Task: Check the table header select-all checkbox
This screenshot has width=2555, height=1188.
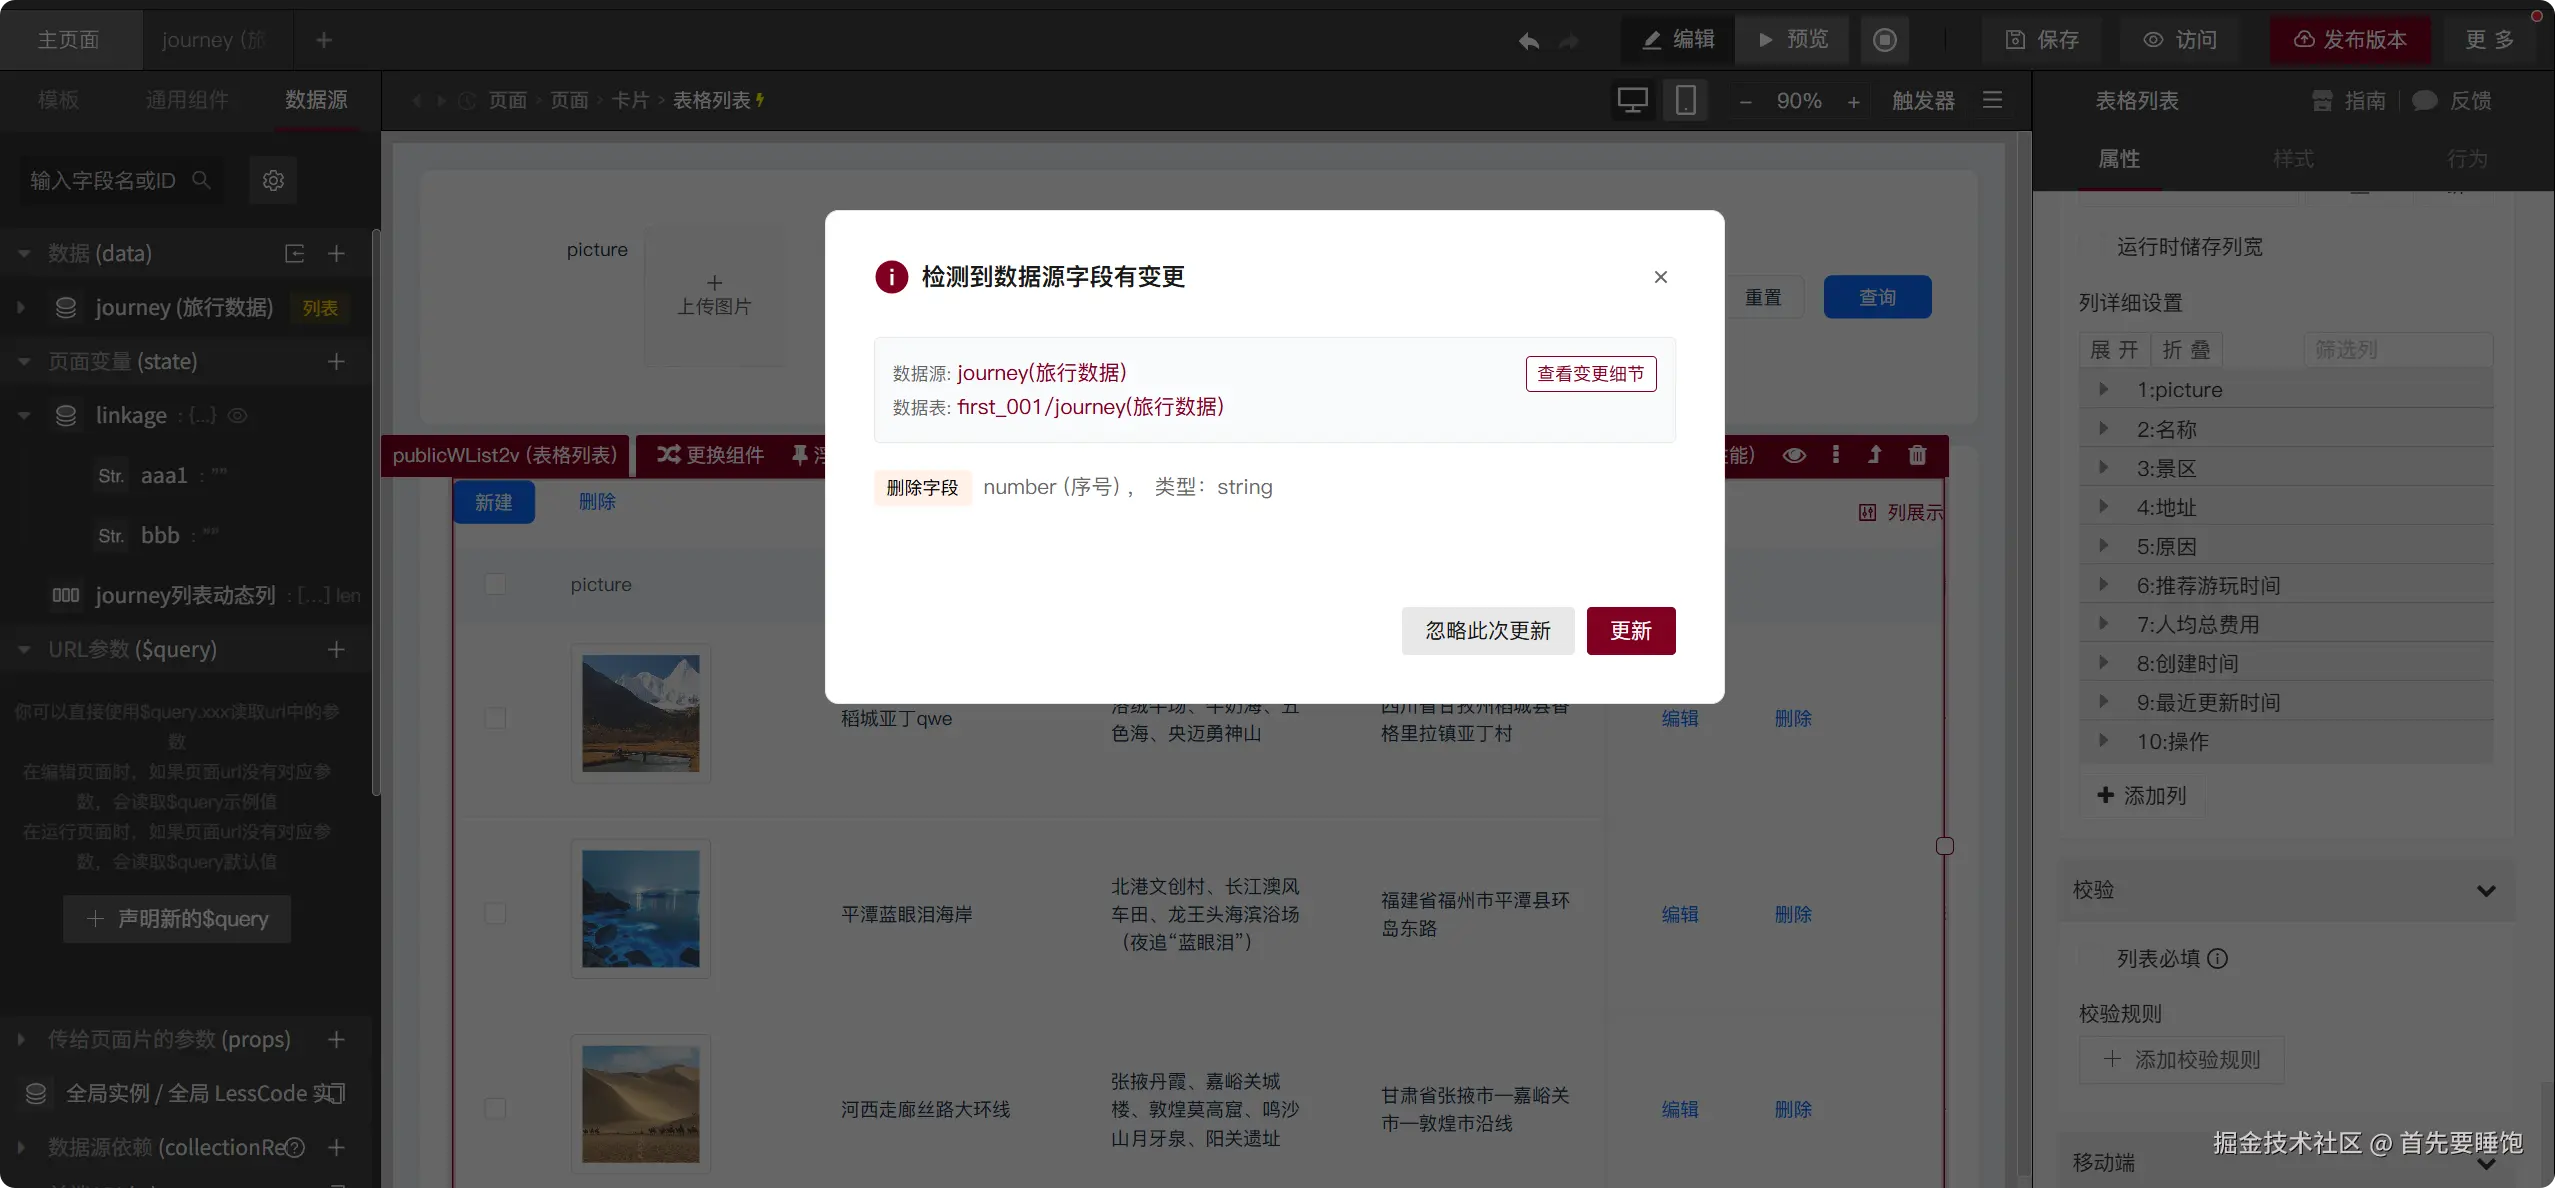Action: [x=495, y=584]
